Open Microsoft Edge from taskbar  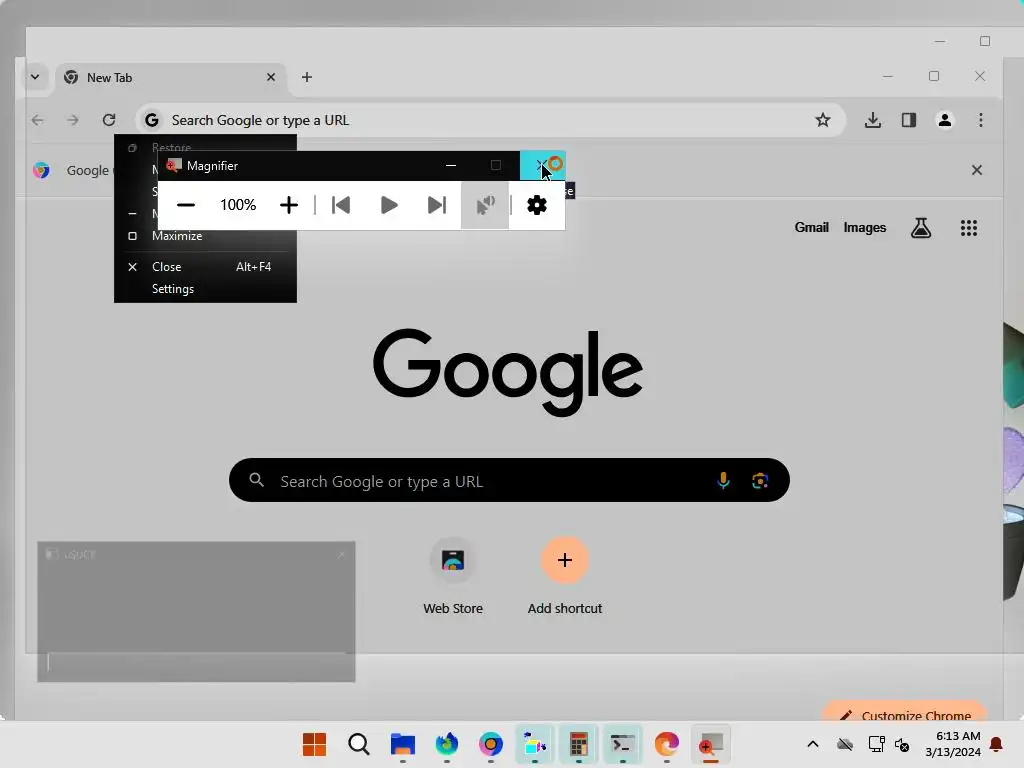click(667, 744)
